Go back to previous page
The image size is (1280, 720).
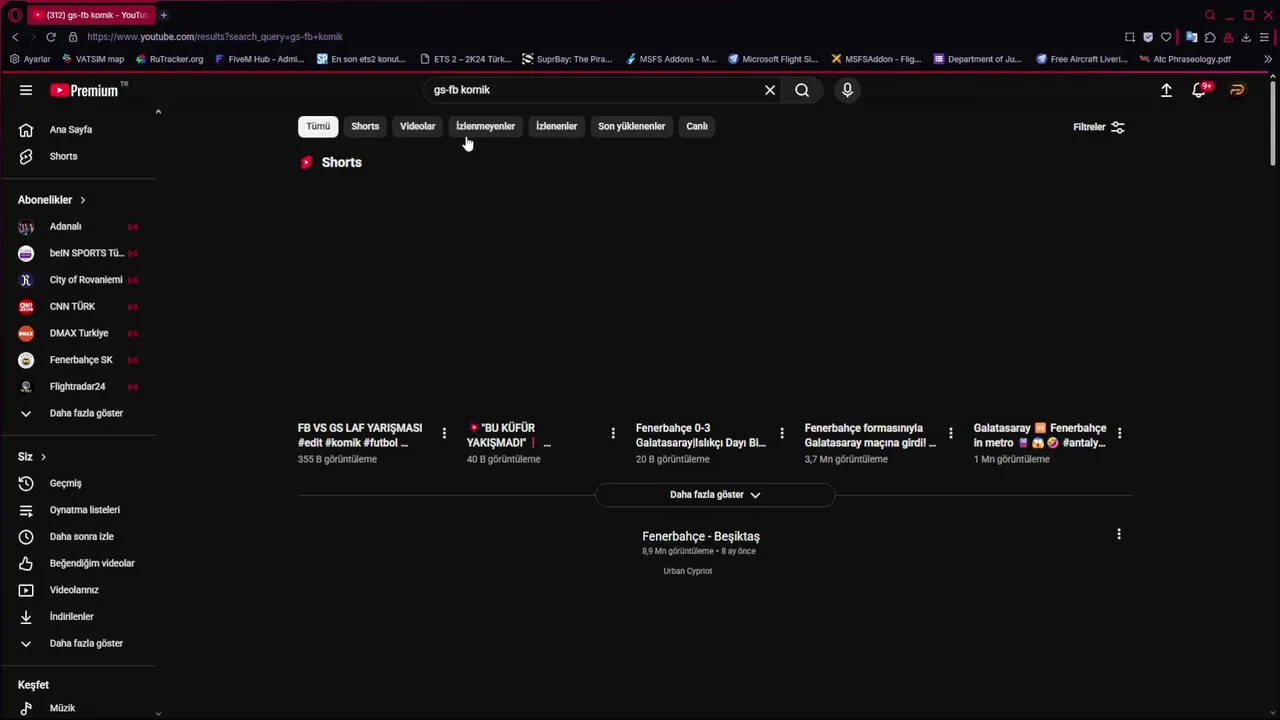[15, 37]
